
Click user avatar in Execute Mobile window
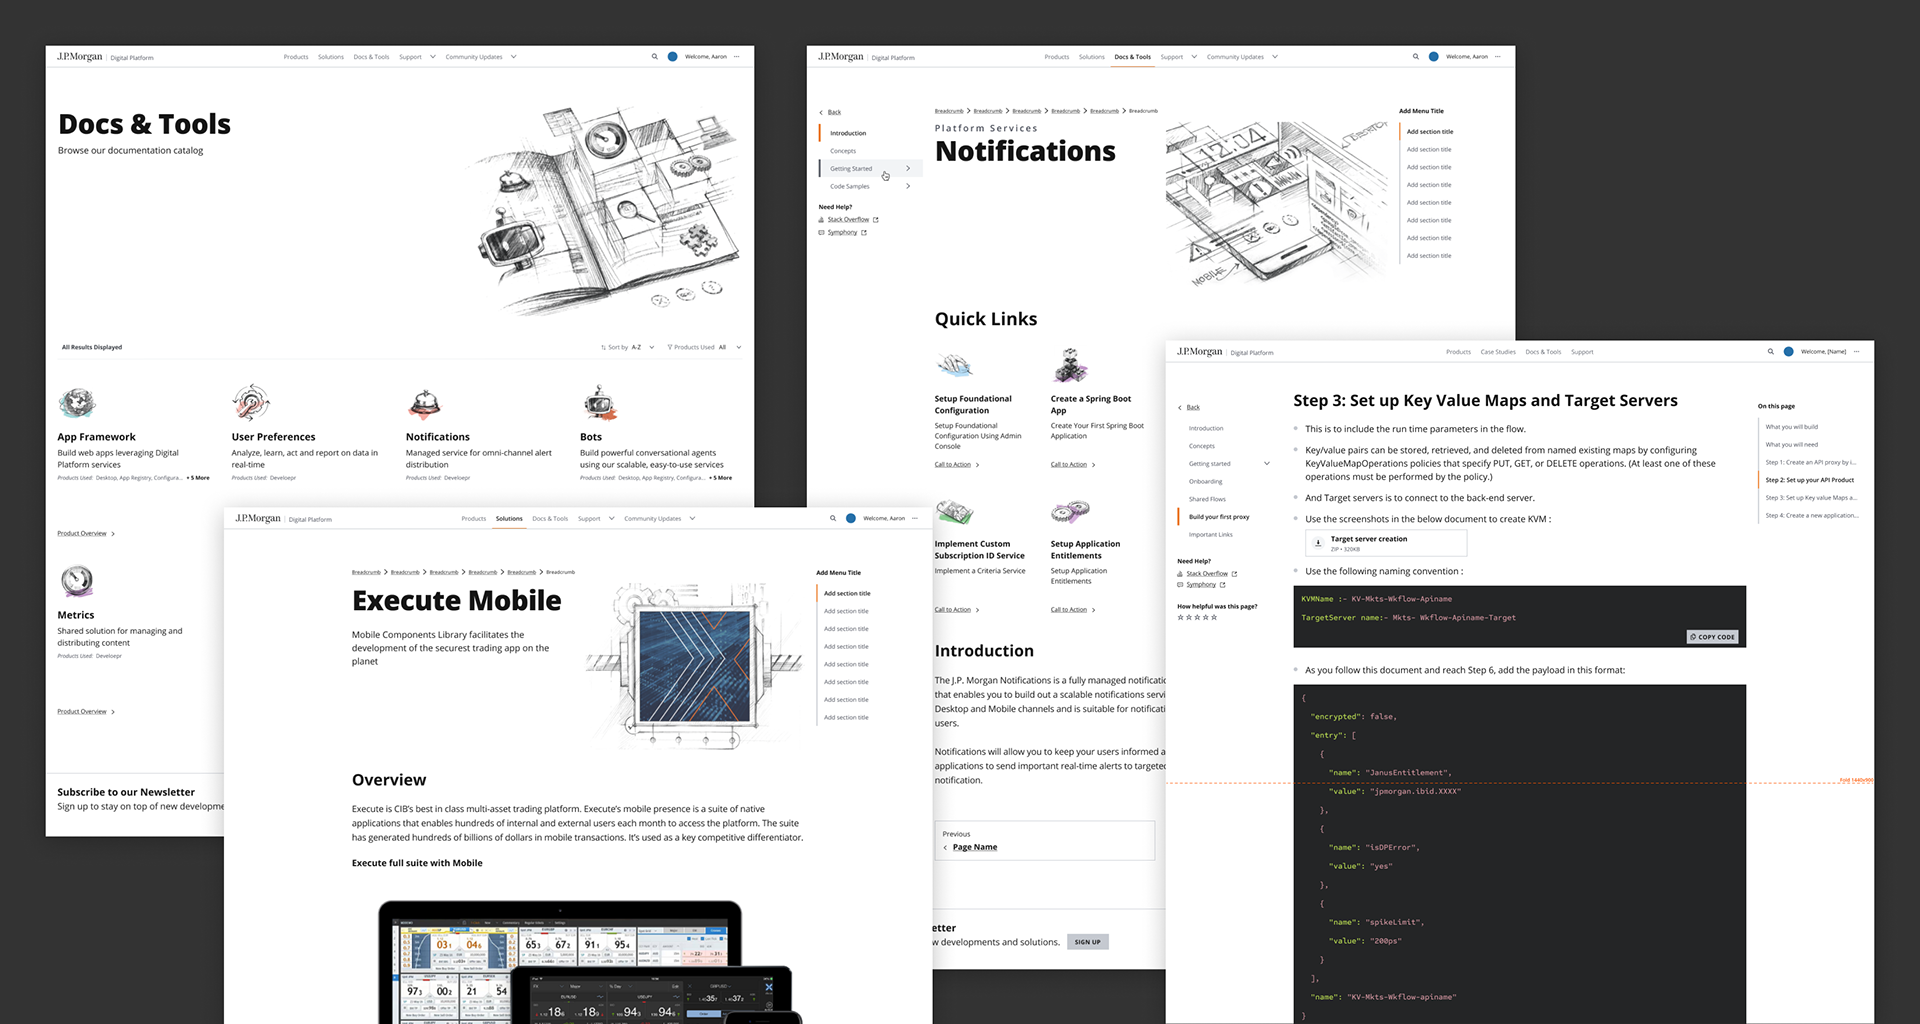[x=851, y=519]
